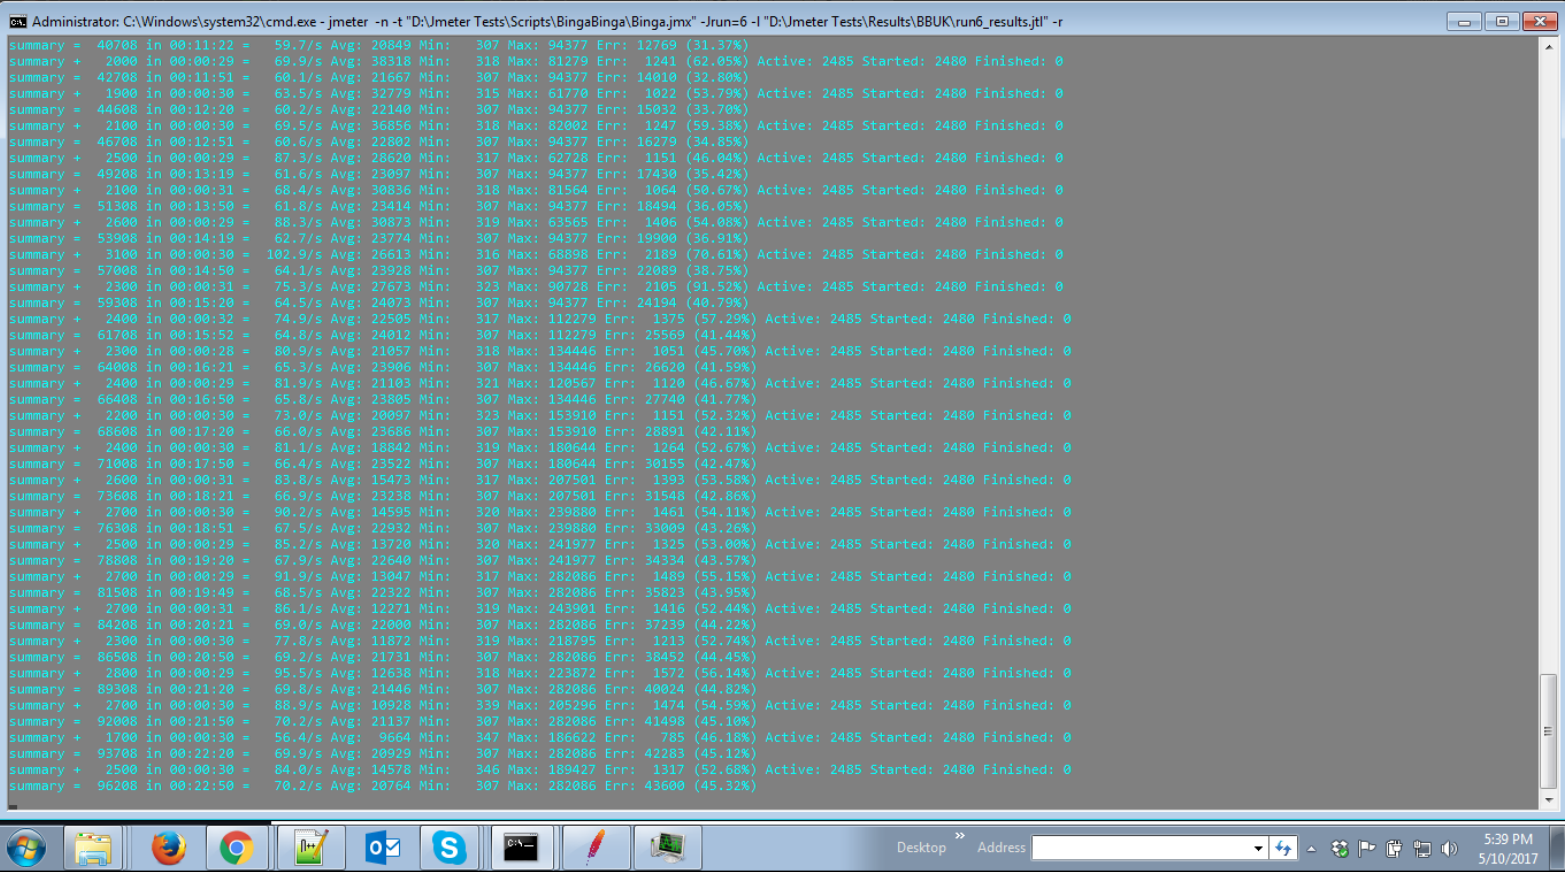Viewport: 1565px width, 872px height.
Task: Click 'Max: 120567' value
Action: (x=551, y=383)
